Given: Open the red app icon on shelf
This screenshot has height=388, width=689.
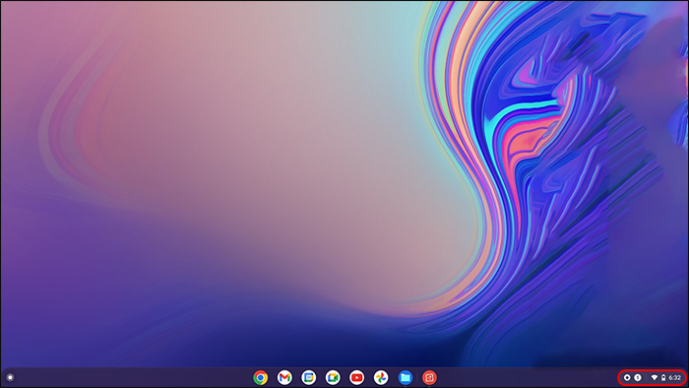Looking at the screenshot, I should [x=429, y=377].
